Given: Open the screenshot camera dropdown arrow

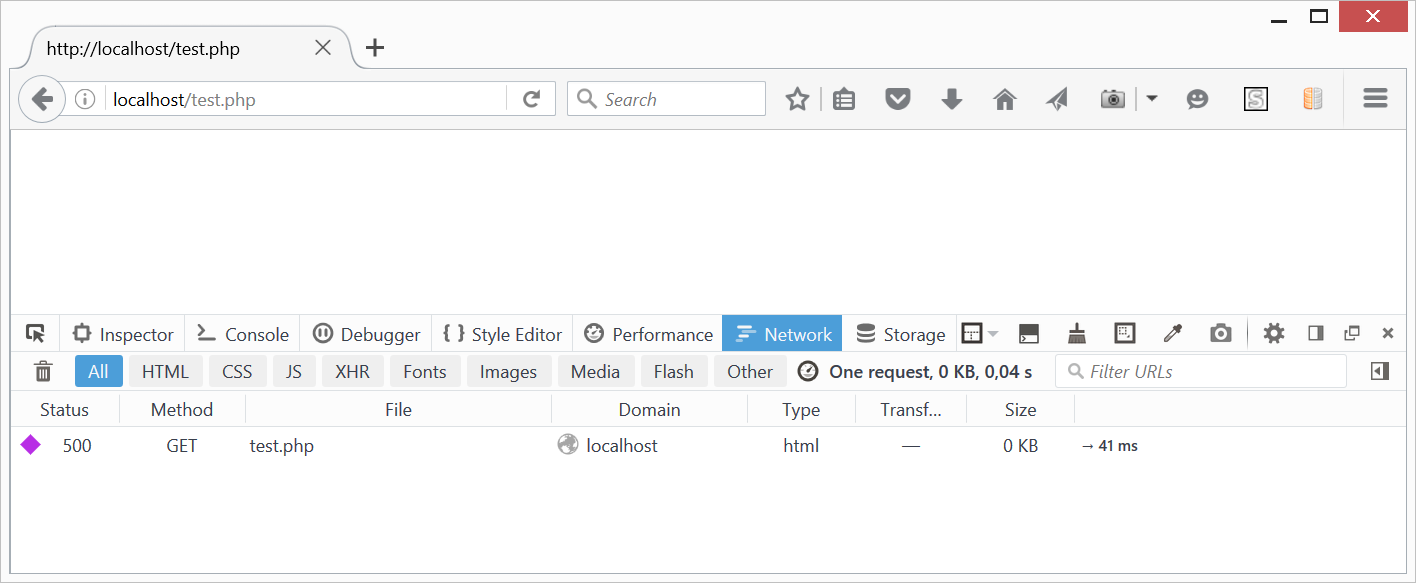Looking at the screenshot, I should click(x=1152, y=99).
